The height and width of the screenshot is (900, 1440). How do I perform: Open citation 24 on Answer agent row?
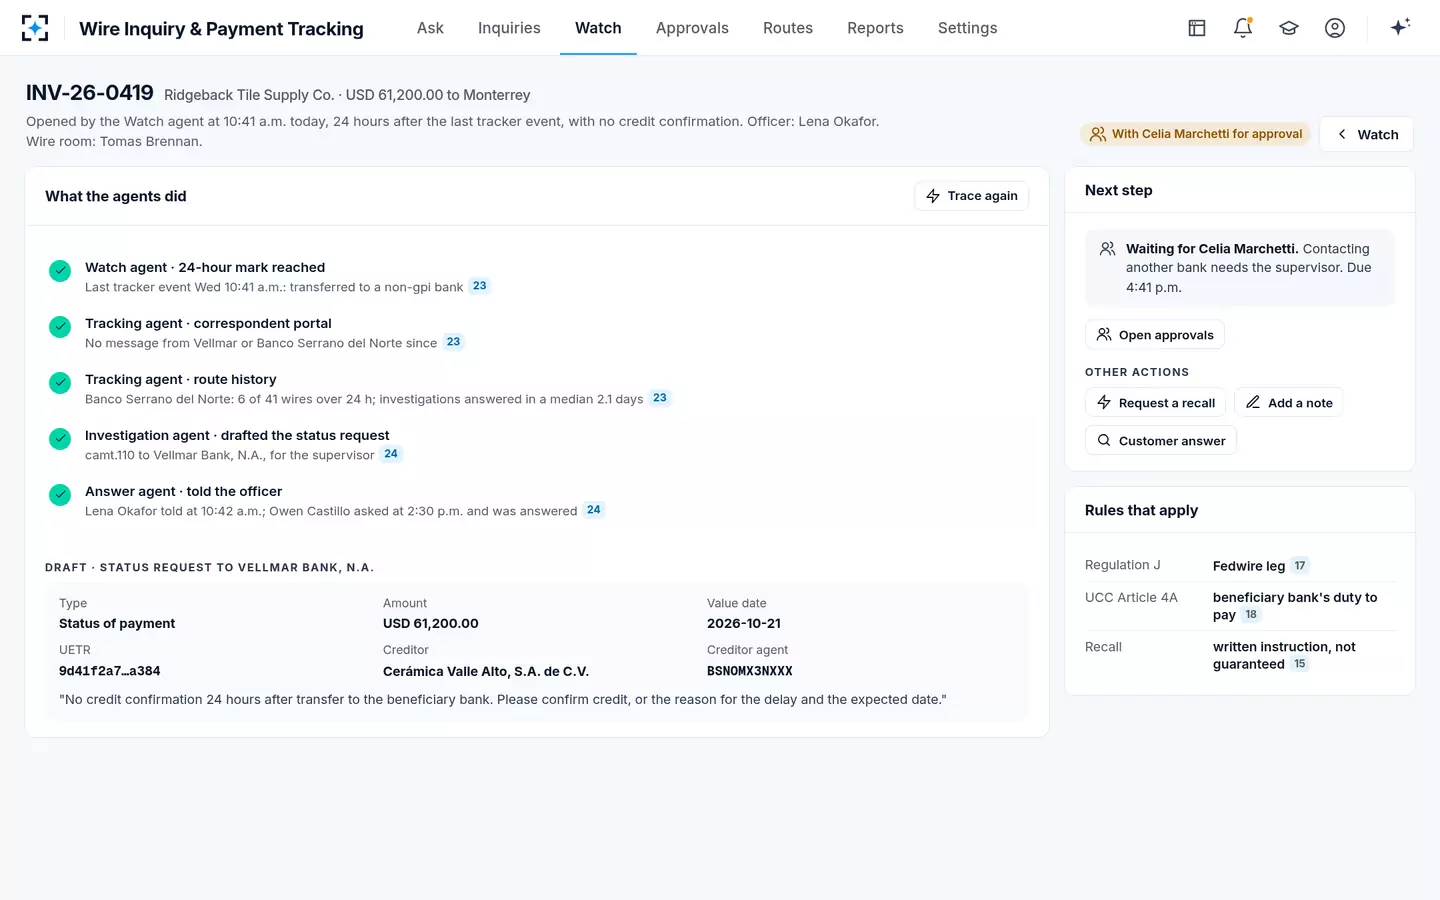(x=594, y=510)
